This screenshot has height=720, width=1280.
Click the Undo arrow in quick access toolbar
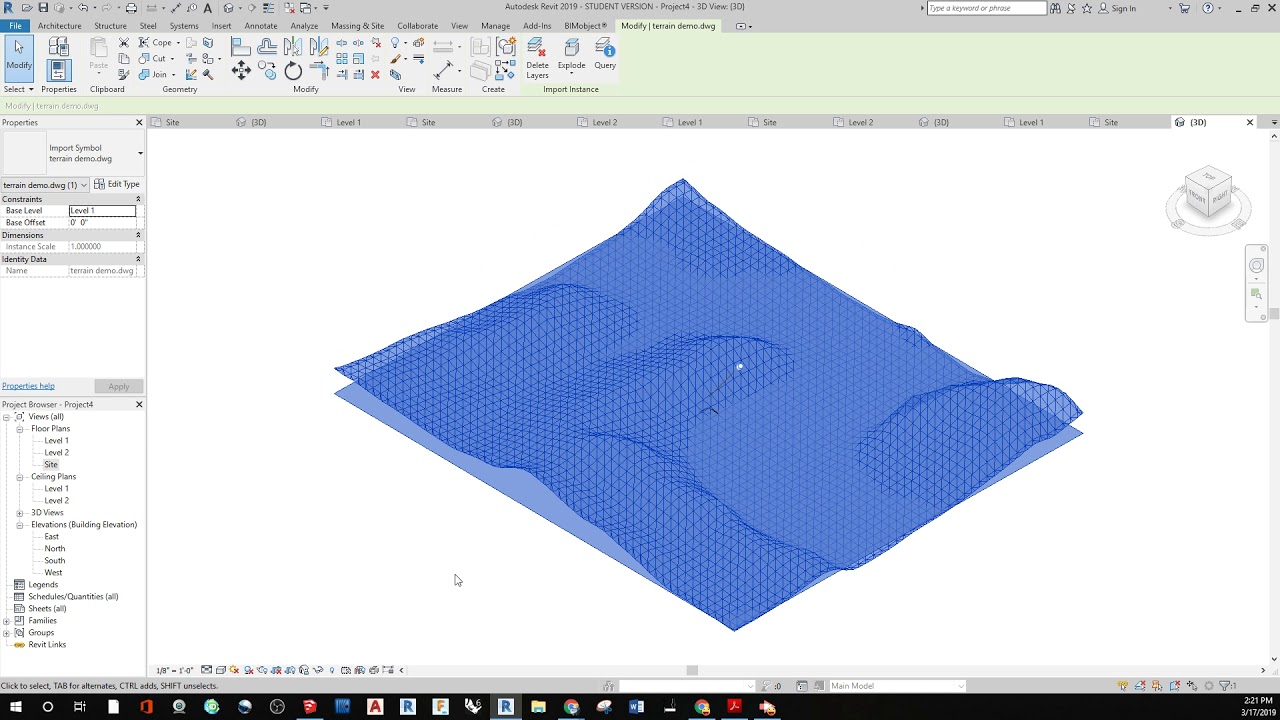(x=84, y=8)
